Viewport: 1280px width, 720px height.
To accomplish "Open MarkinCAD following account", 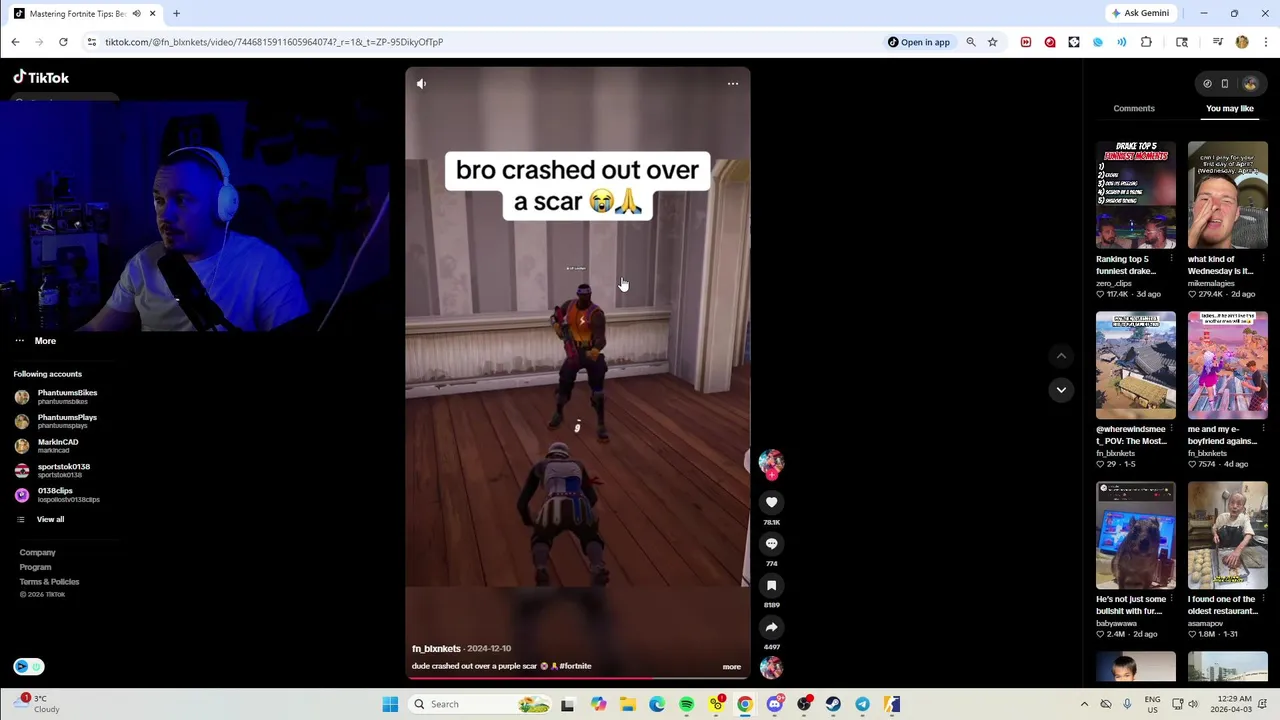I will click(x=47, y=446).
